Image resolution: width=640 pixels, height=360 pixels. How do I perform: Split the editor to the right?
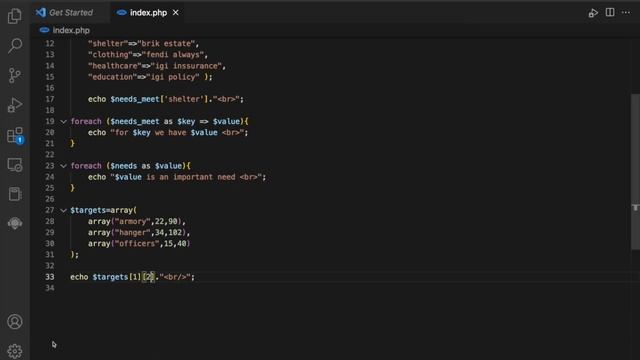(x=610, y=12)
